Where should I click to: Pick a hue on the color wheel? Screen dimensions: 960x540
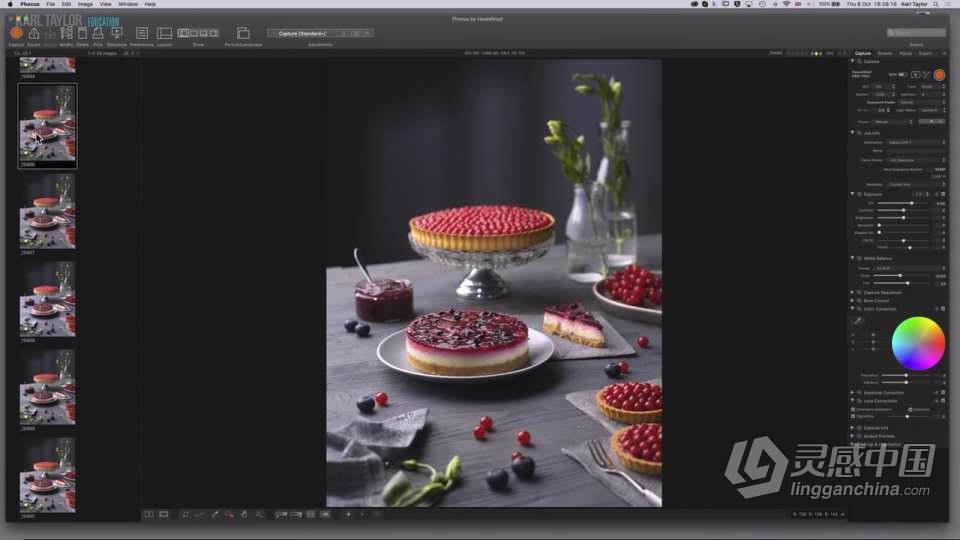coord(918,343)
